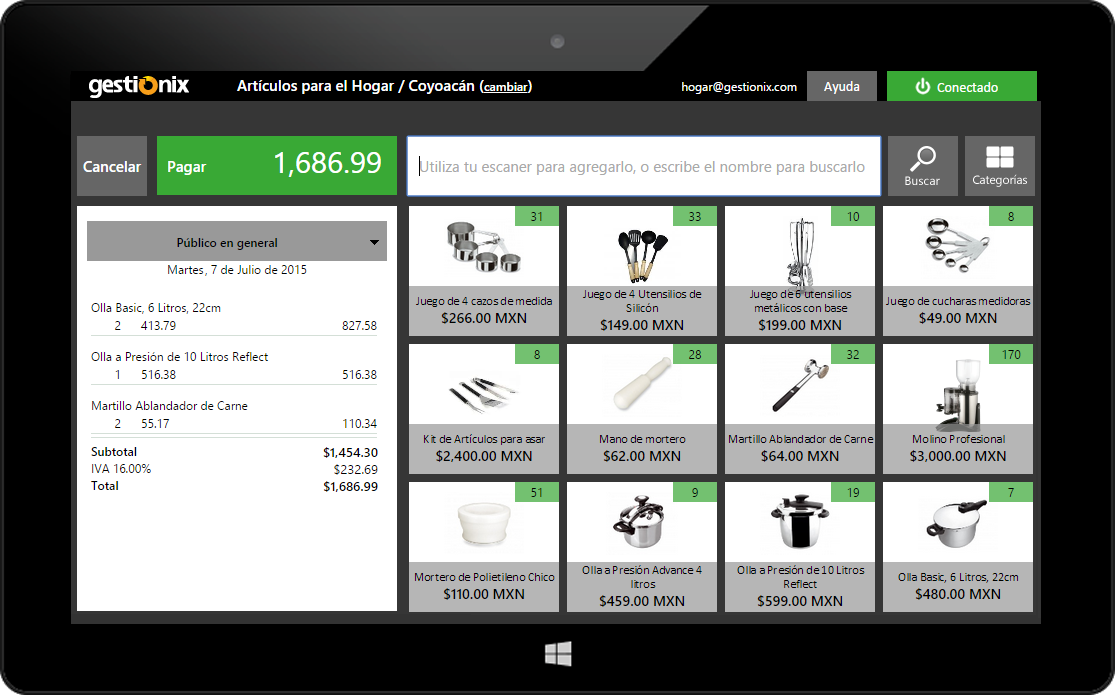Viewport: 1115px width, 695px height.
Task: Add Juego de 4 cazos de medida
Action: (x=484, y=270)
